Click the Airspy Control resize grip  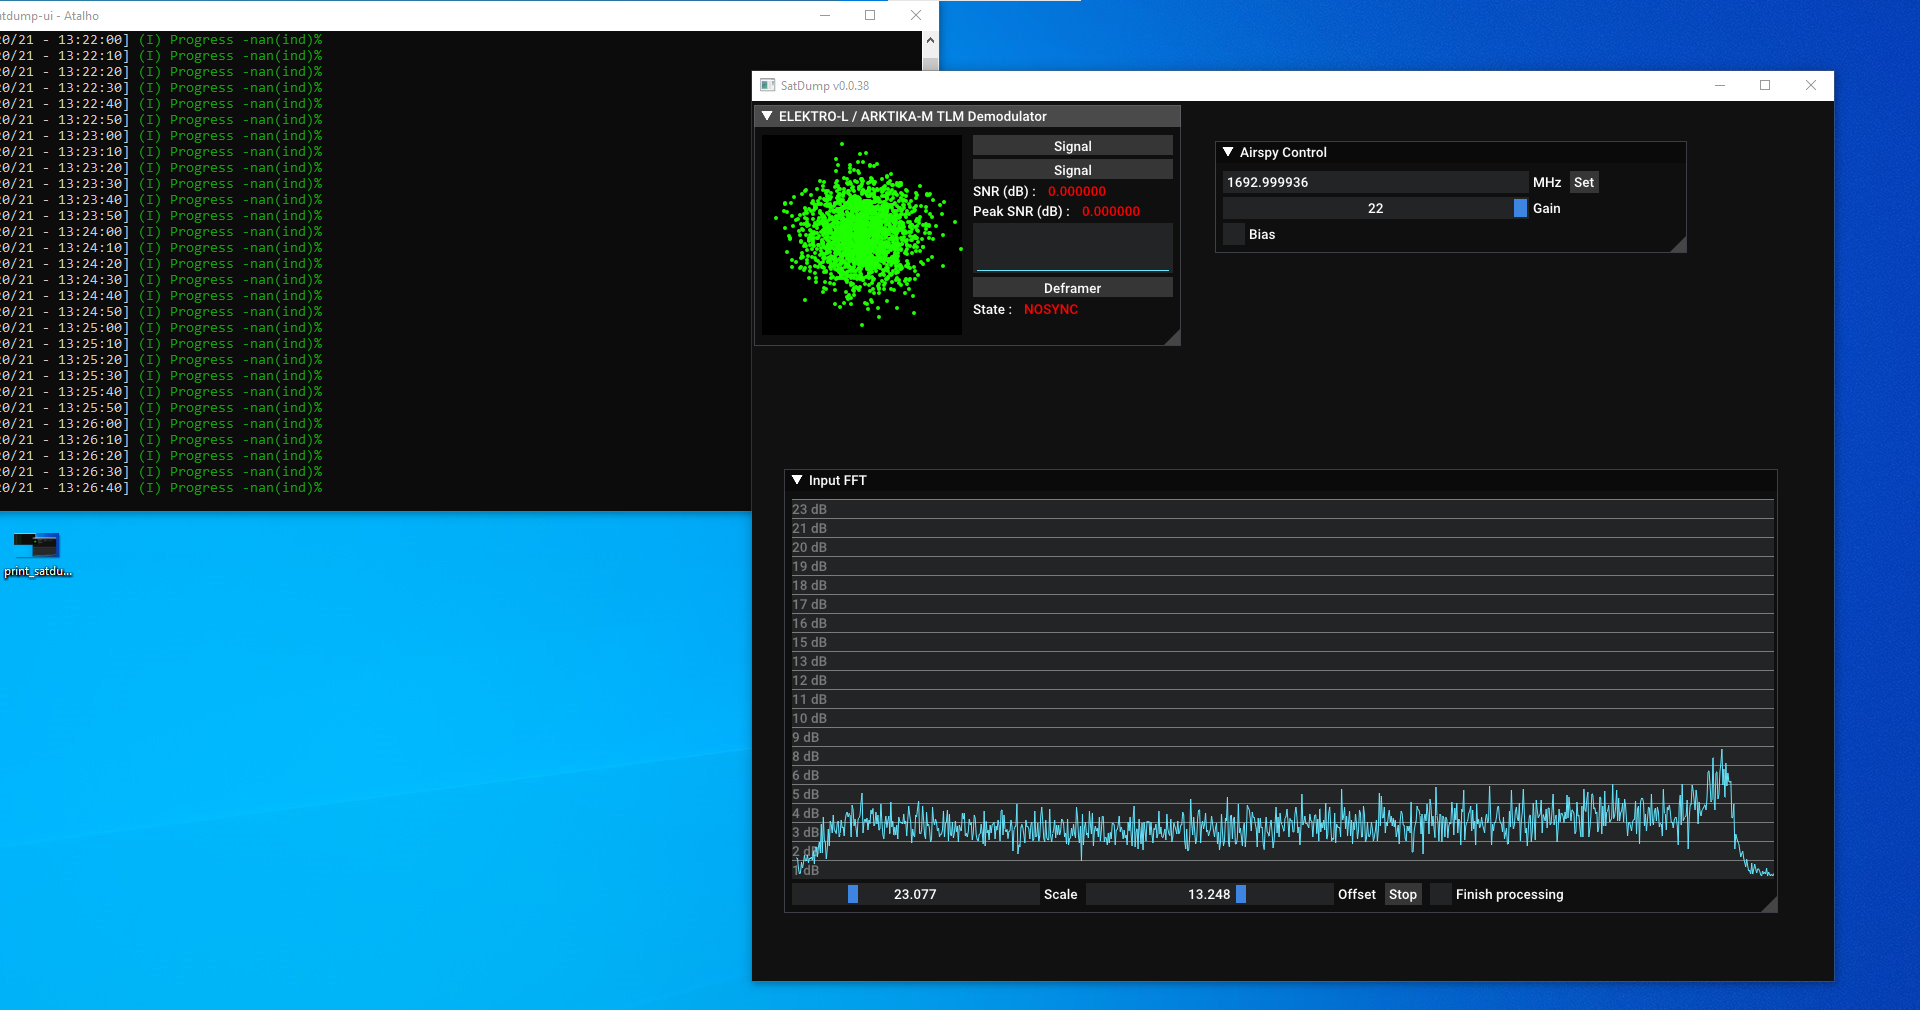[x=1680, y=246]
